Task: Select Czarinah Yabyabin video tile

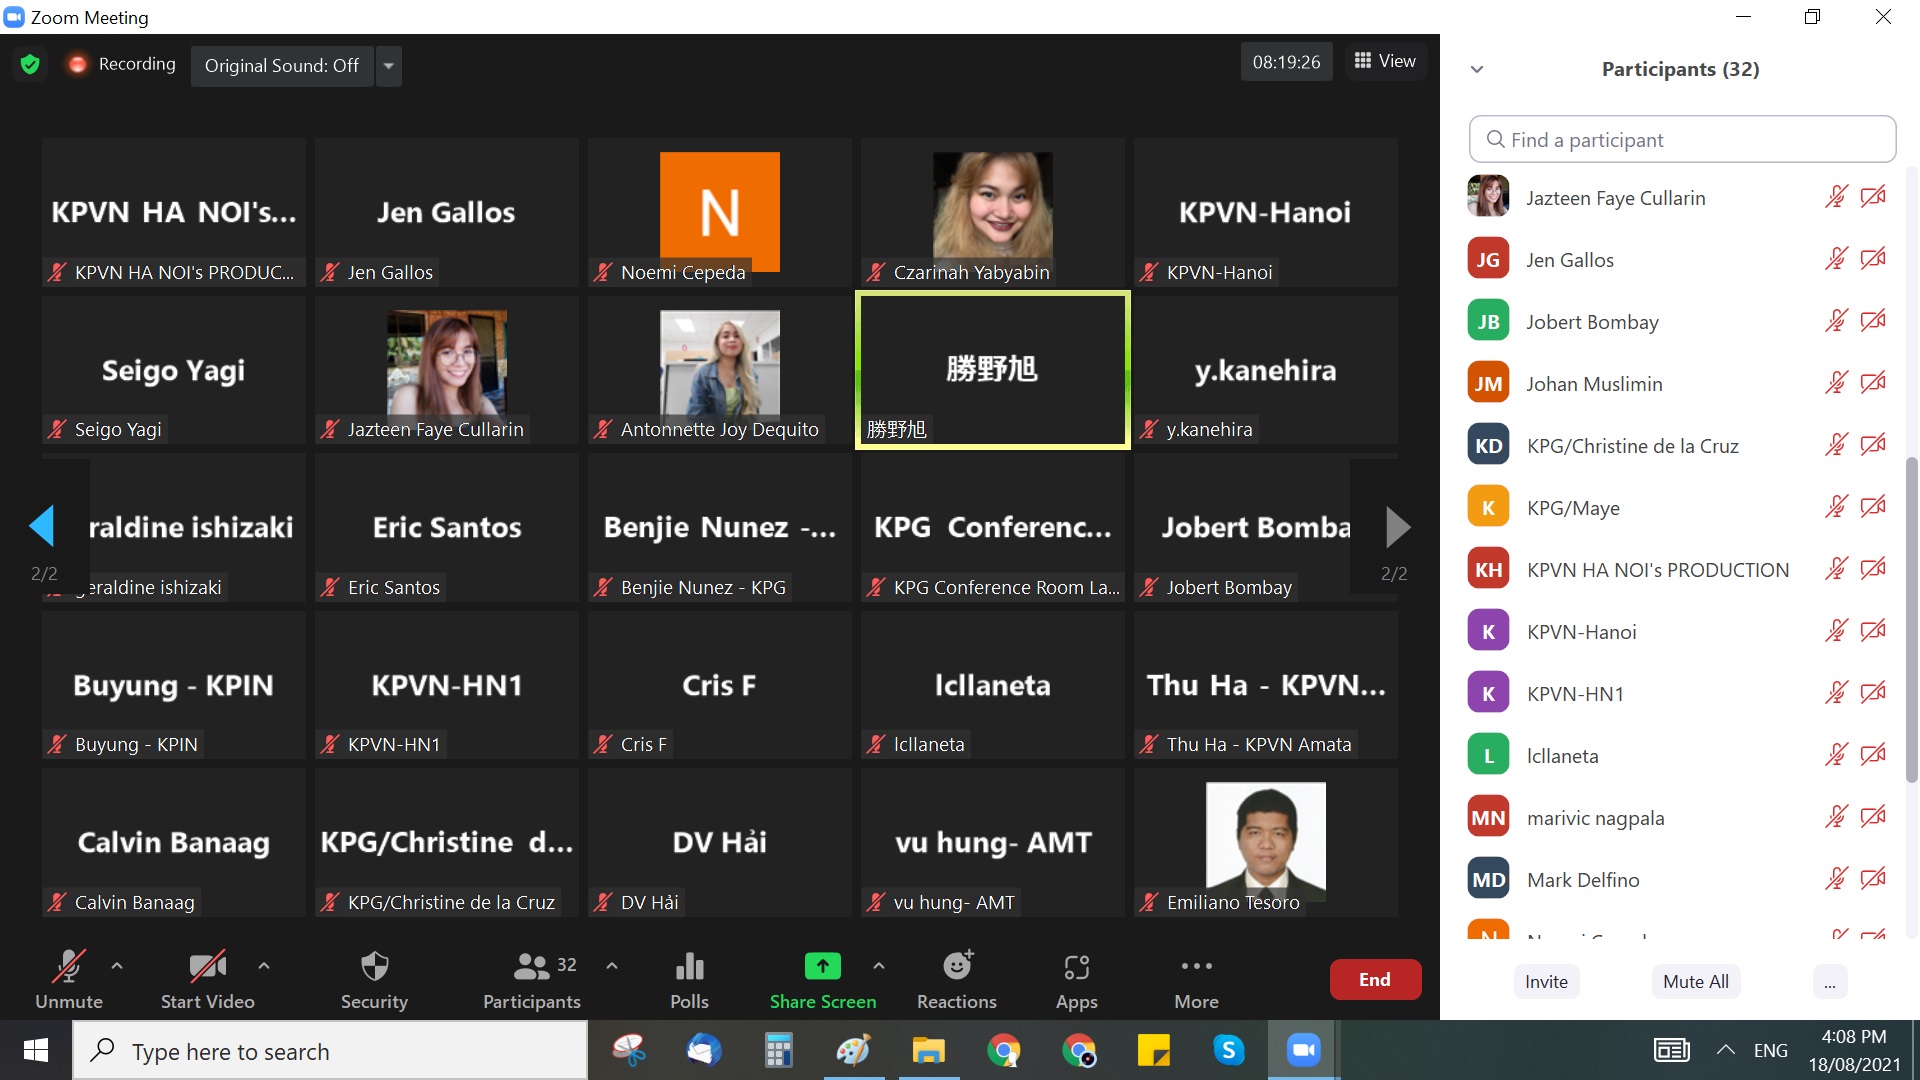Action: (x=992, y=212)
